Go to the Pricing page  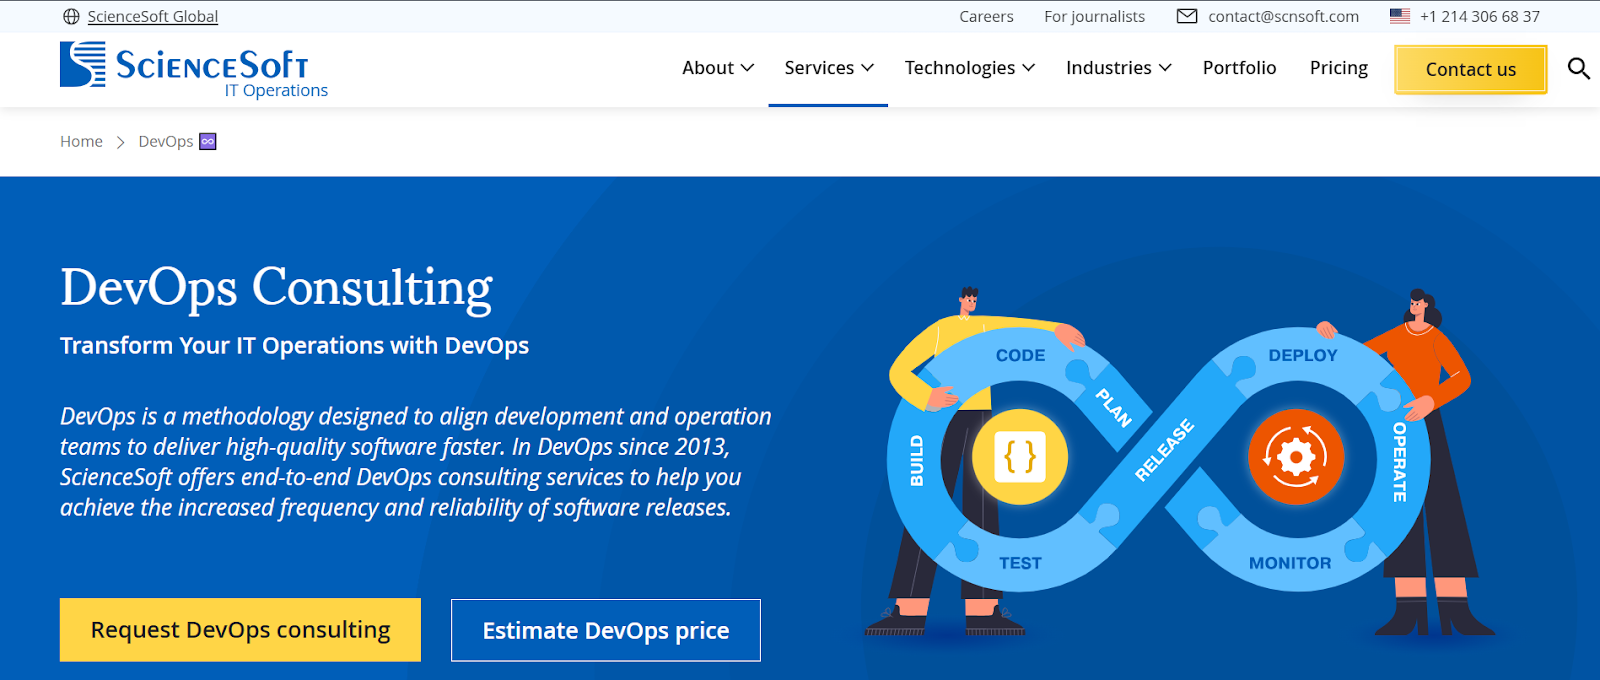[x=1339, y=68]
